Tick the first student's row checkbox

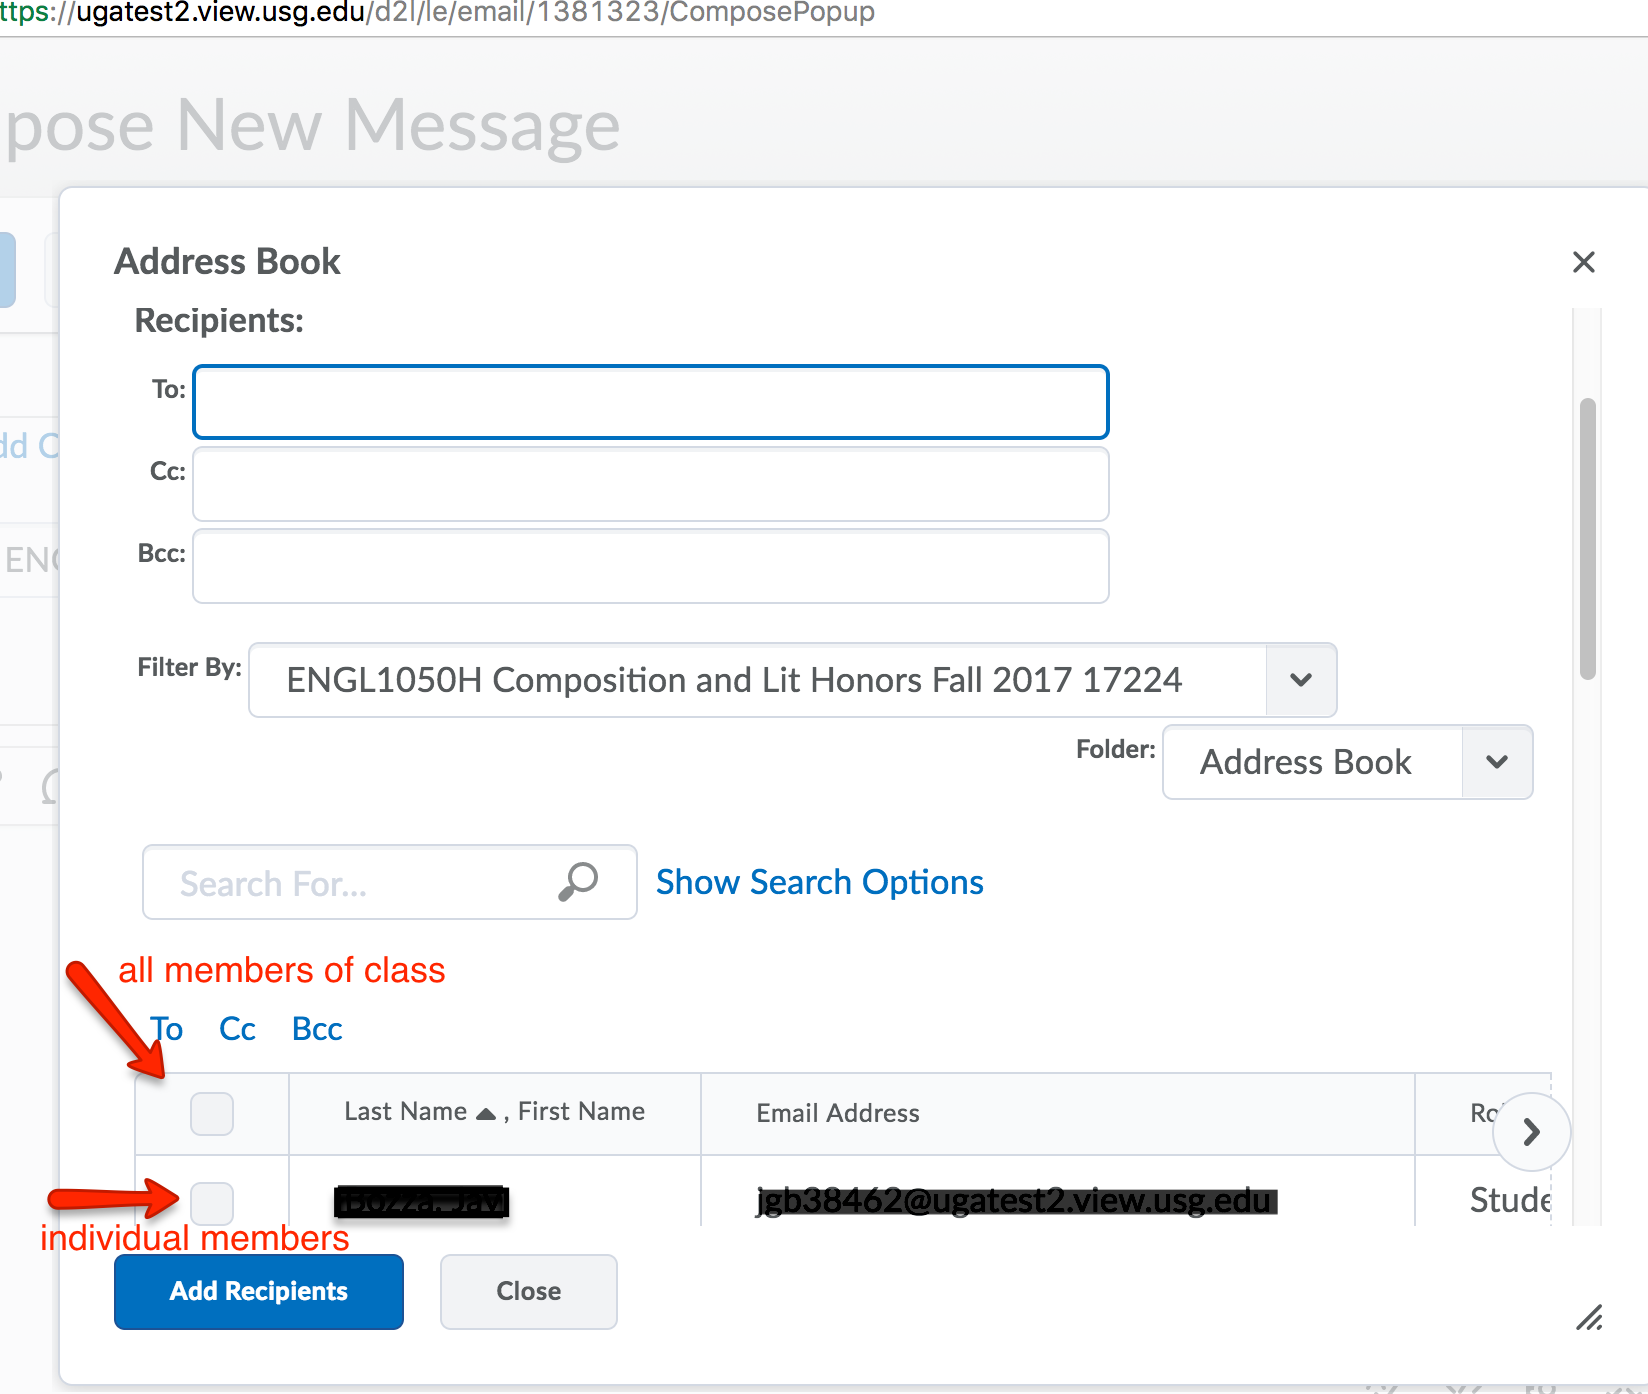click(212, 1202)
